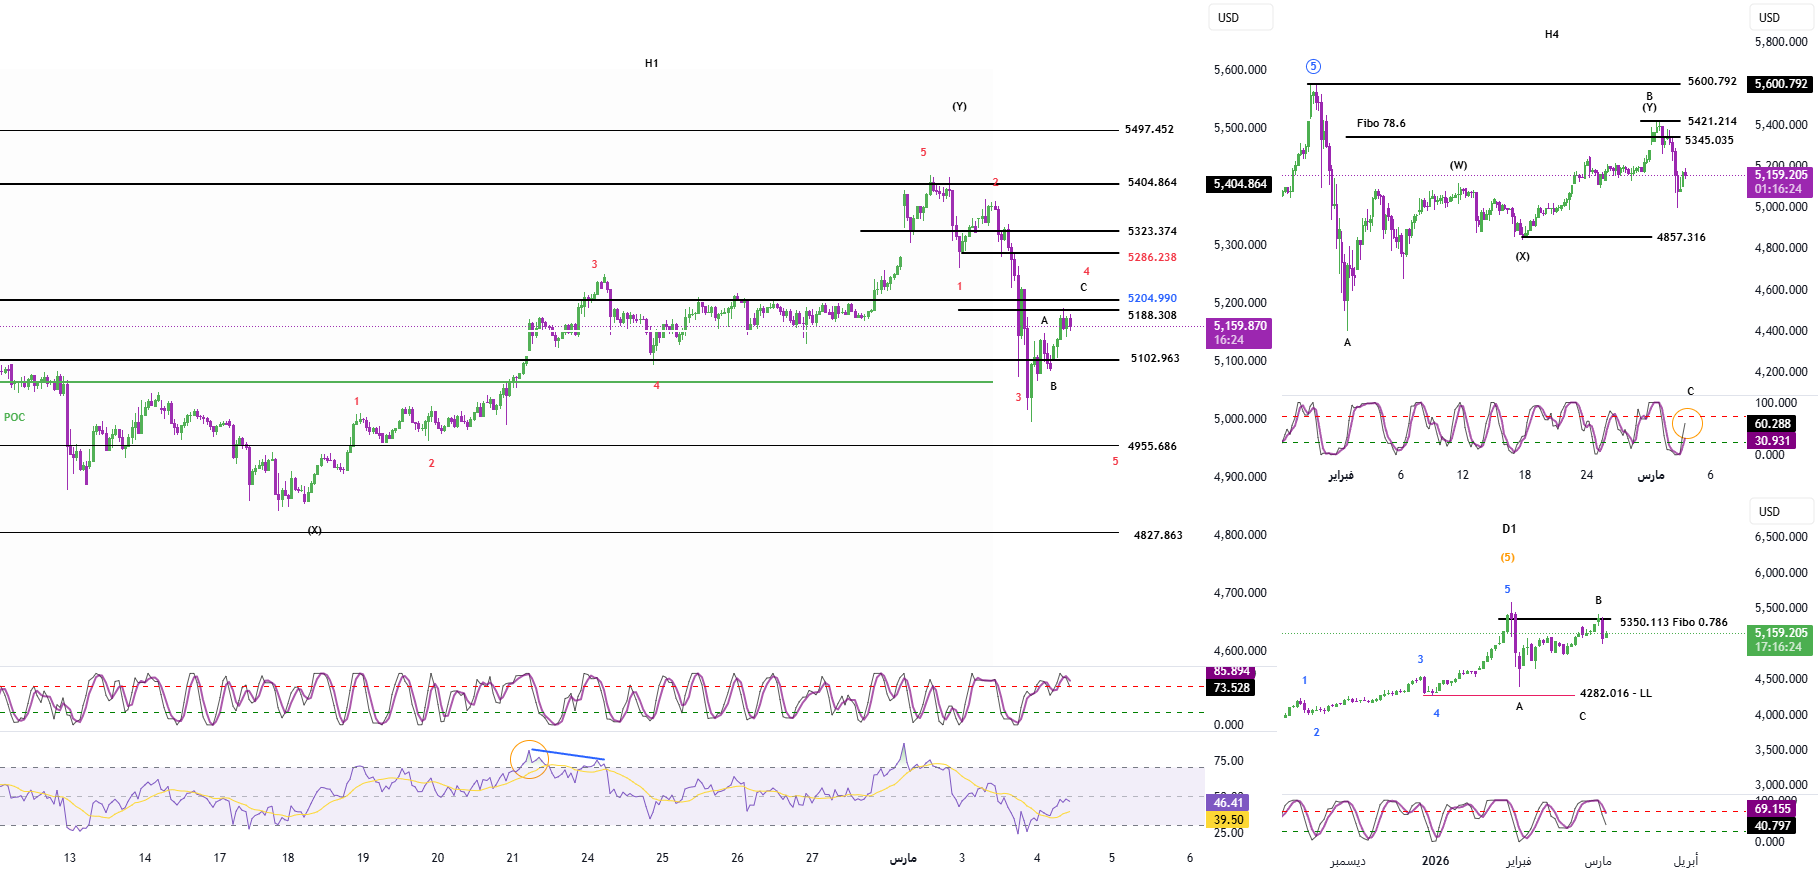Open the USD currency selector on H4 chart
Screen dimensions: 1818x875
[x=1780, y=18]
